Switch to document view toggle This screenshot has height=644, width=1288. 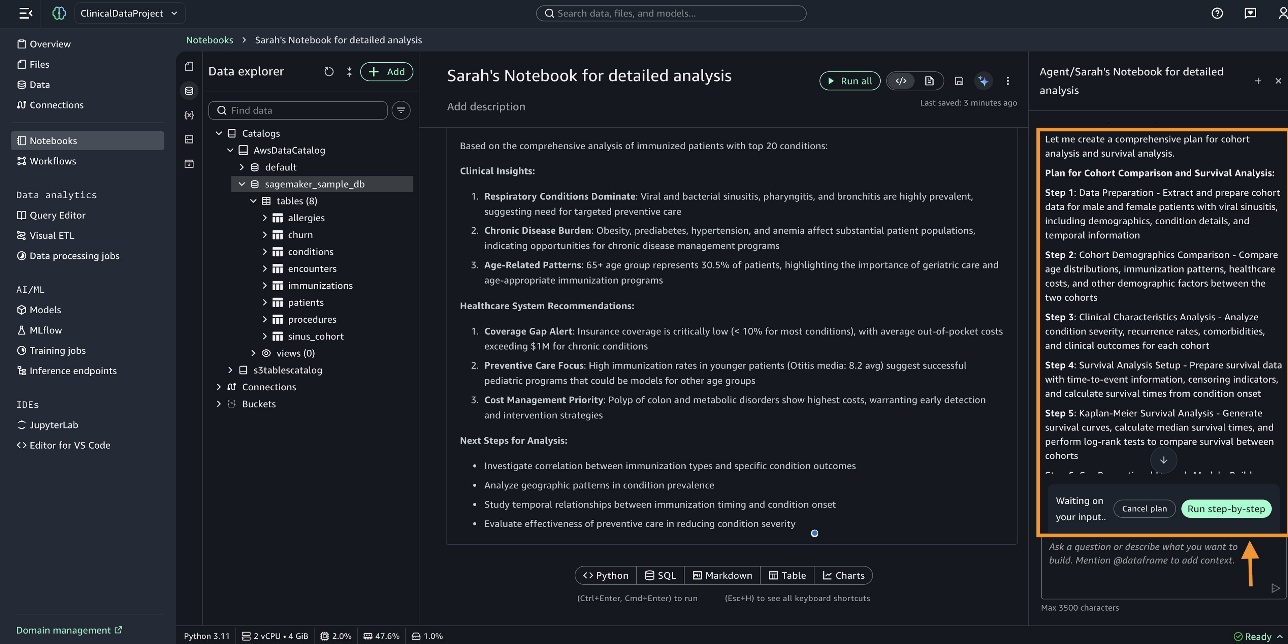929,81
